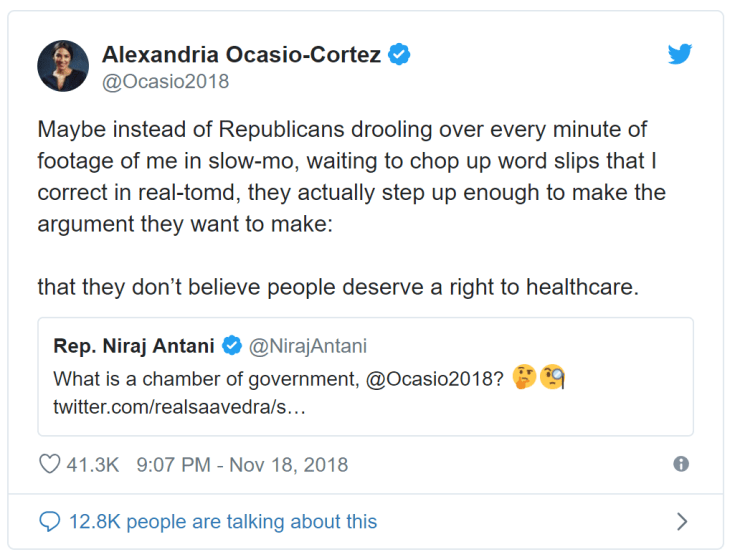Click the heart icon to like the tweet
The image size is (735, 557).
tap(49, 464)
